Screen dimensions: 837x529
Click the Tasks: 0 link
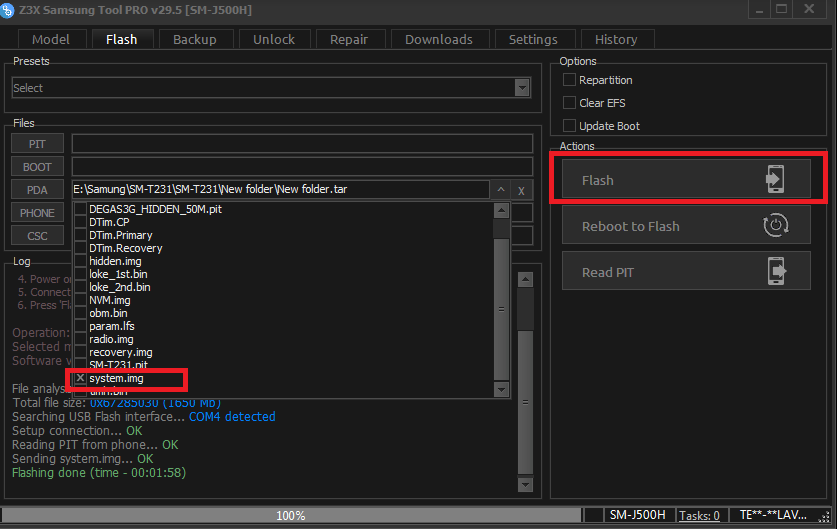699,516
